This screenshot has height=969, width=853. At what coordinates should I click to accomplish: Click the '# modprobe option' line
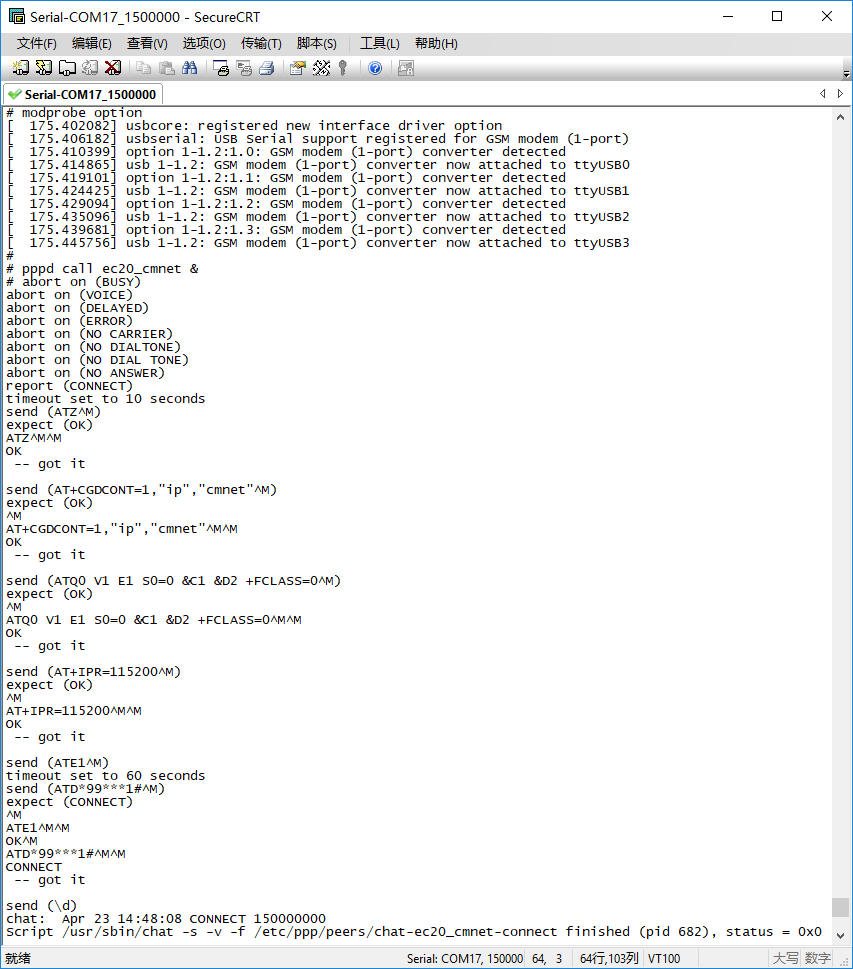coord(74,112)
